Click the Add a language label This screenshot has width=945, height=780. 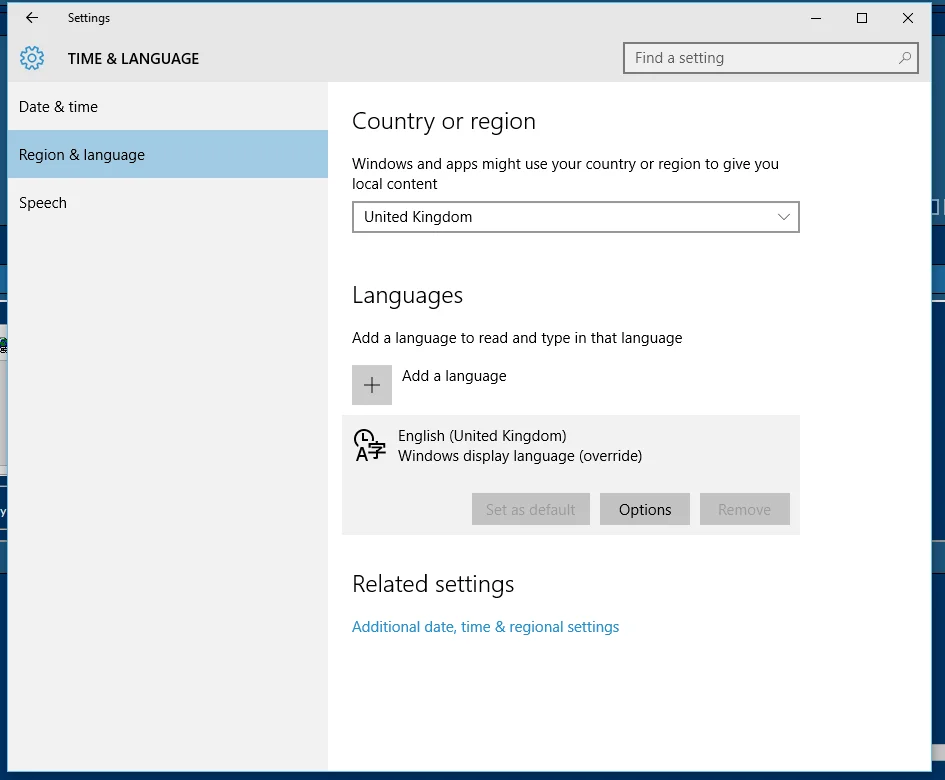pos(454,376)
